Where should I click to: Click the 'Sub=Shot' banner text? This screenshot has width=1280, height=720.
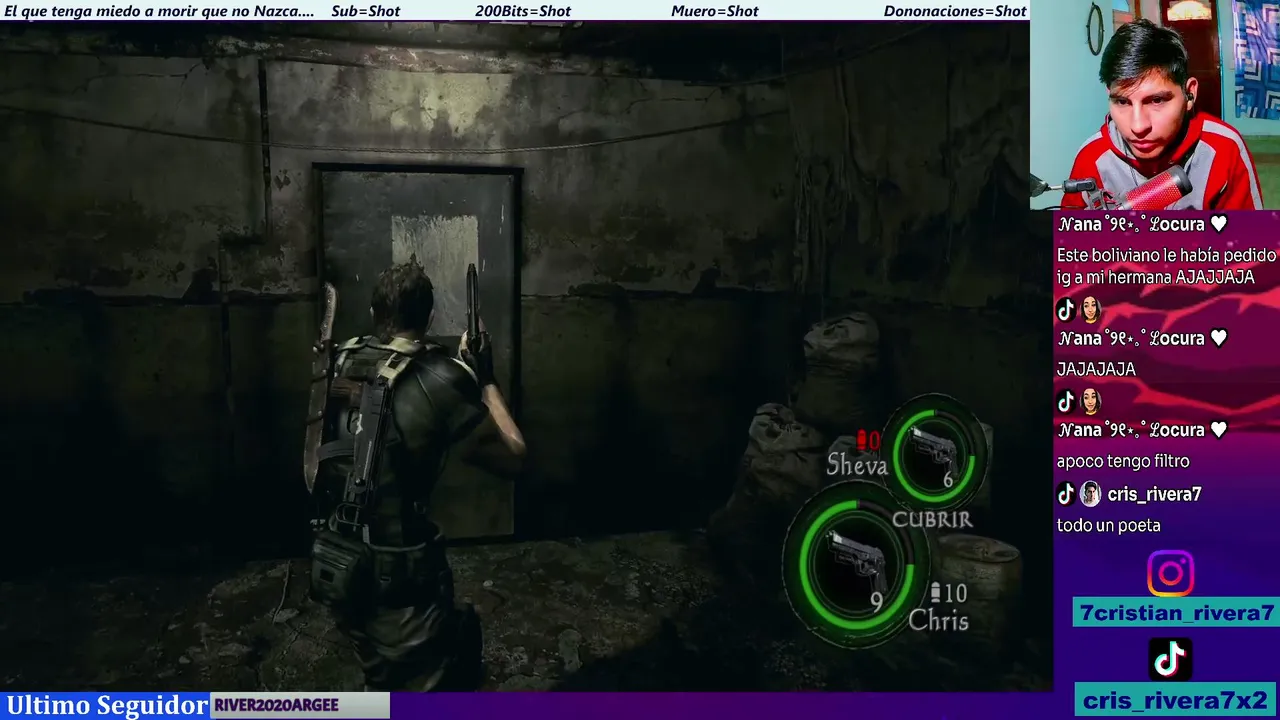pos(365,11)
